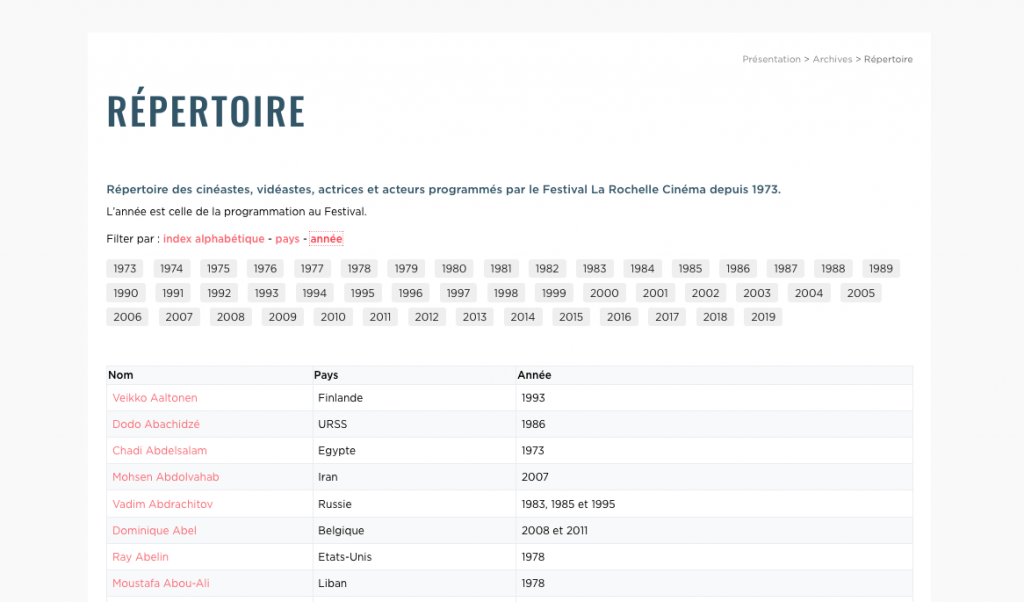Open Dodo Abachidzé entry
The width and height of the screenshot is (1024, 602).
coord(155,424)
